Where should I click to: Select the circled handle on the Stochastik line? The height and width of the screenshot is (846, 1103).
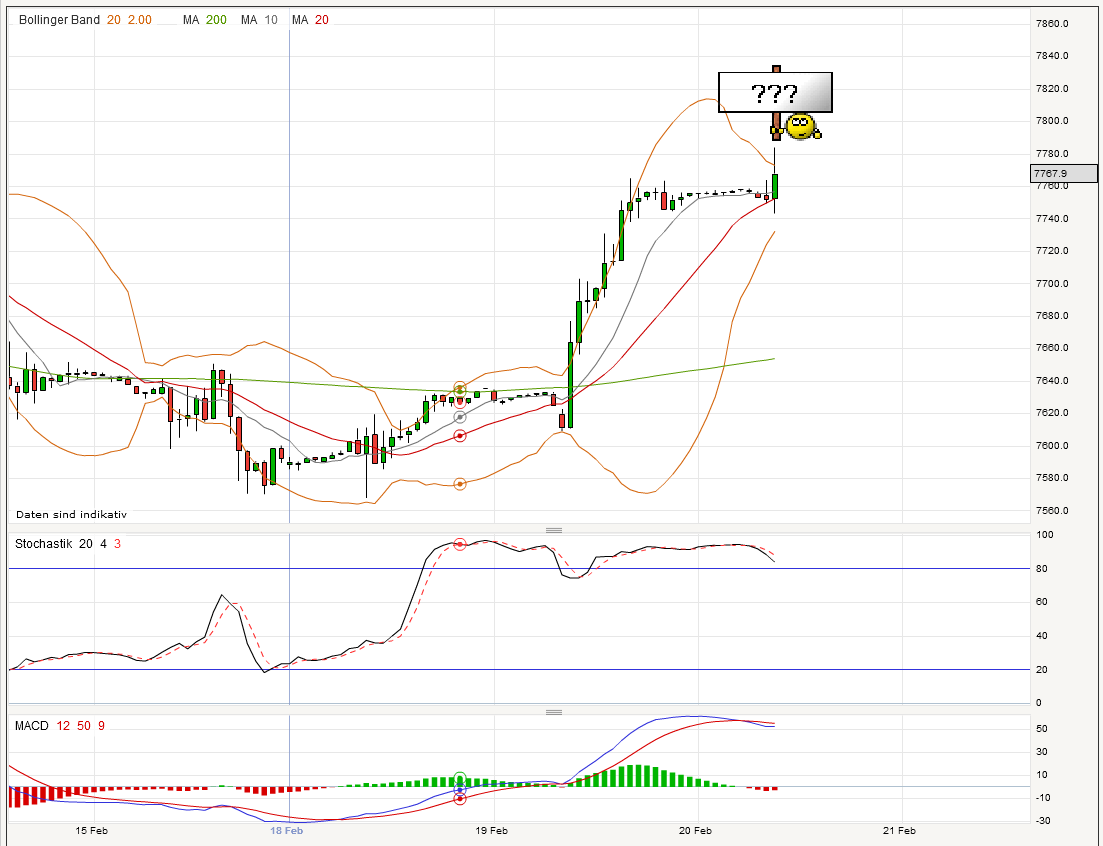point(459,544)
